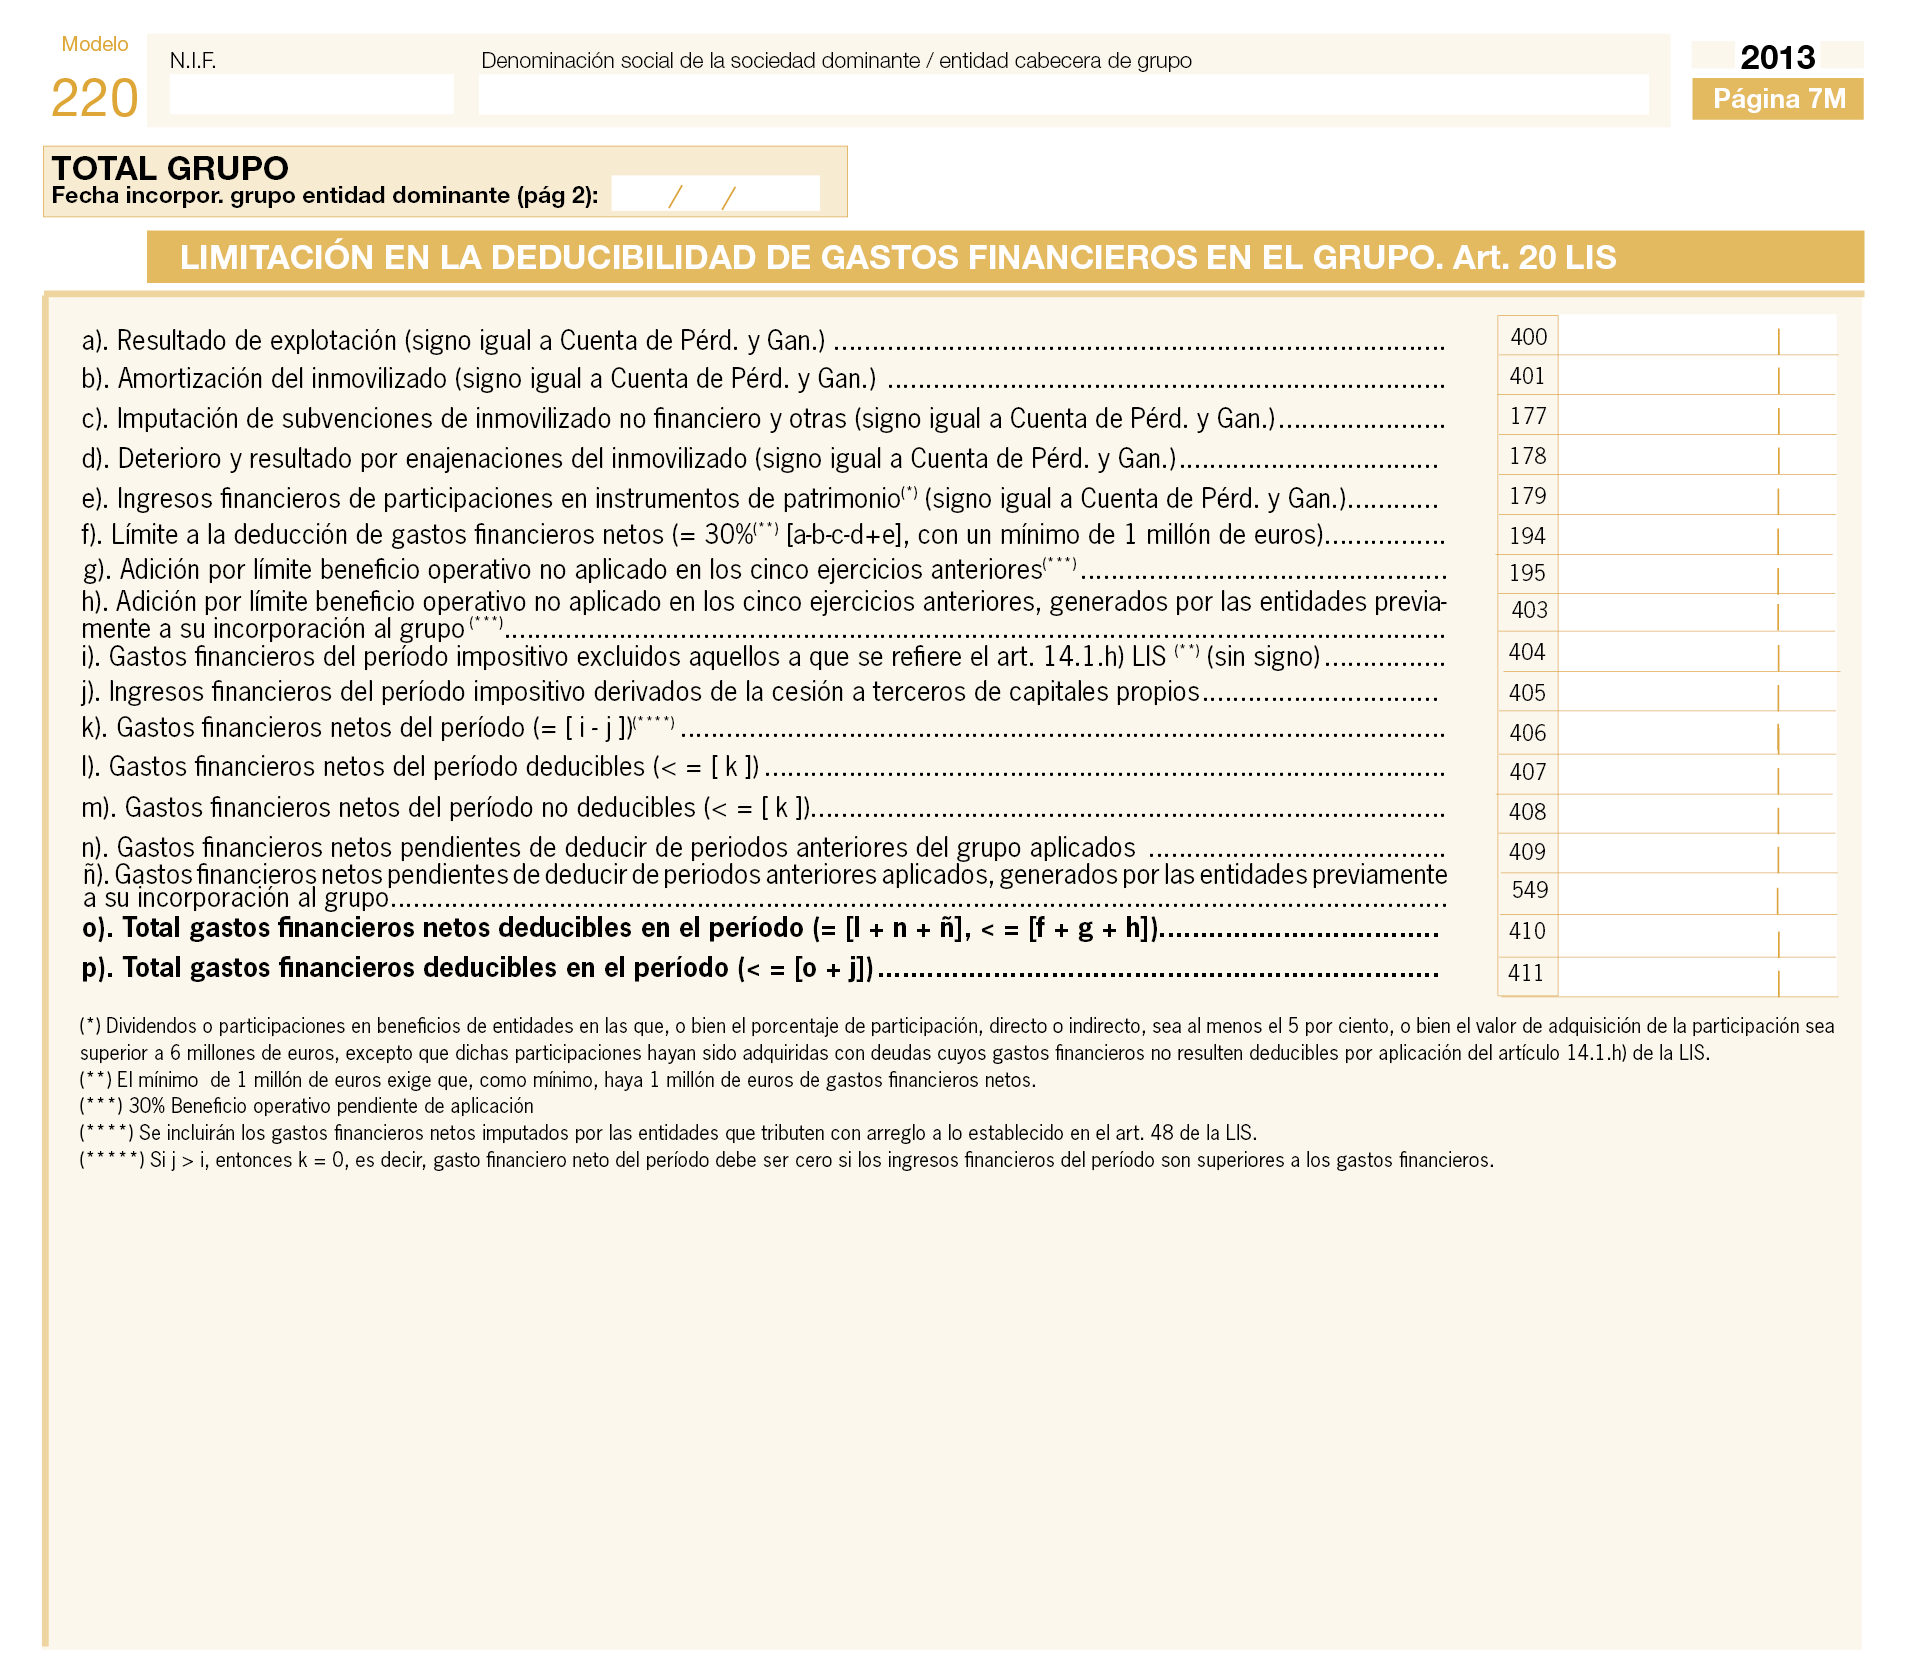Select the input box for code 407
Image resolution: width=1917 pixels, height=1664 pixels.
pyautogui.click(x=1697, y=774)
